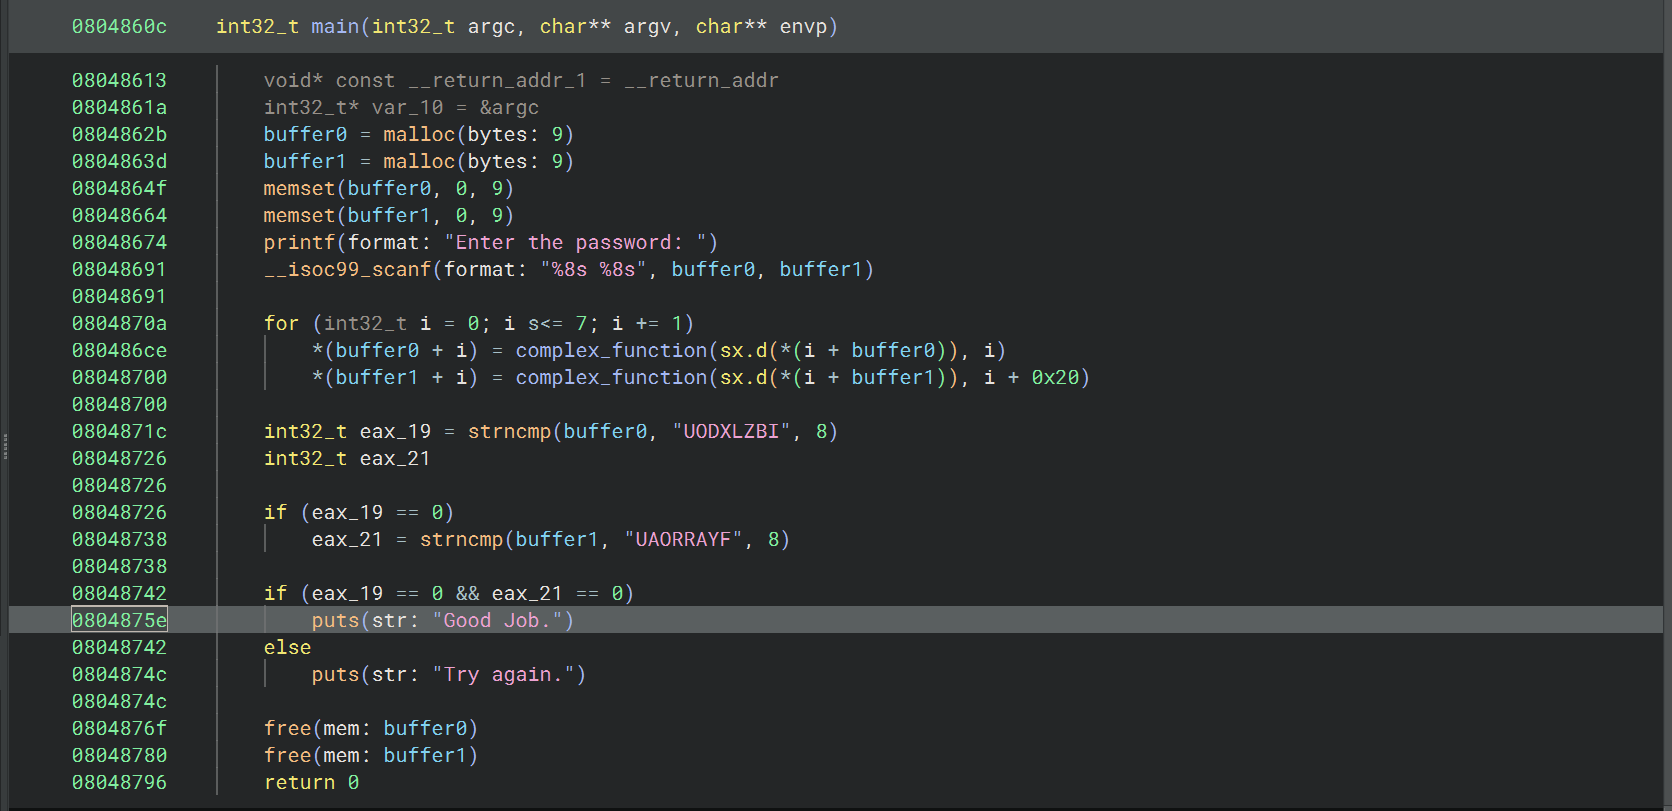This screenshot has width=1672, height=811.
Task: Click the left edge panel drag handle
Action: point(5,446)
